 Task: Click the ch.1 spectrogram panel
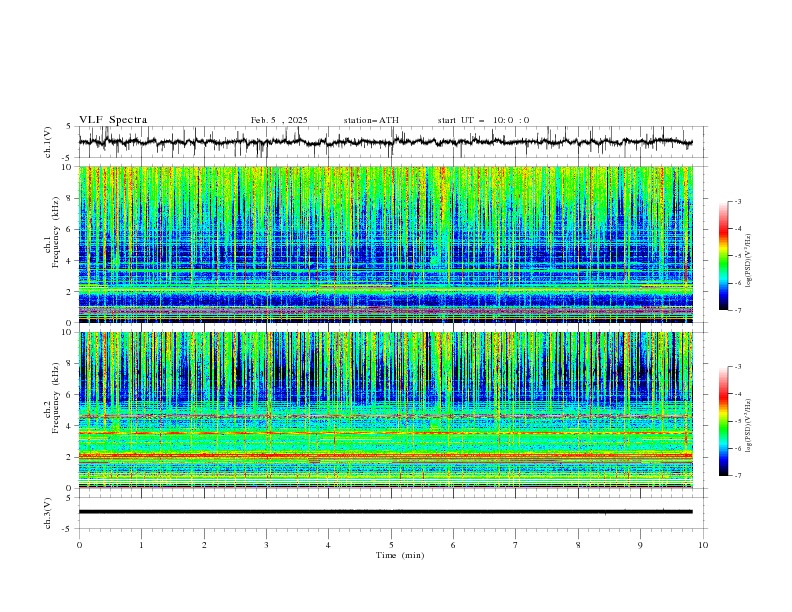pyautogui.click(x=386, y=244)
